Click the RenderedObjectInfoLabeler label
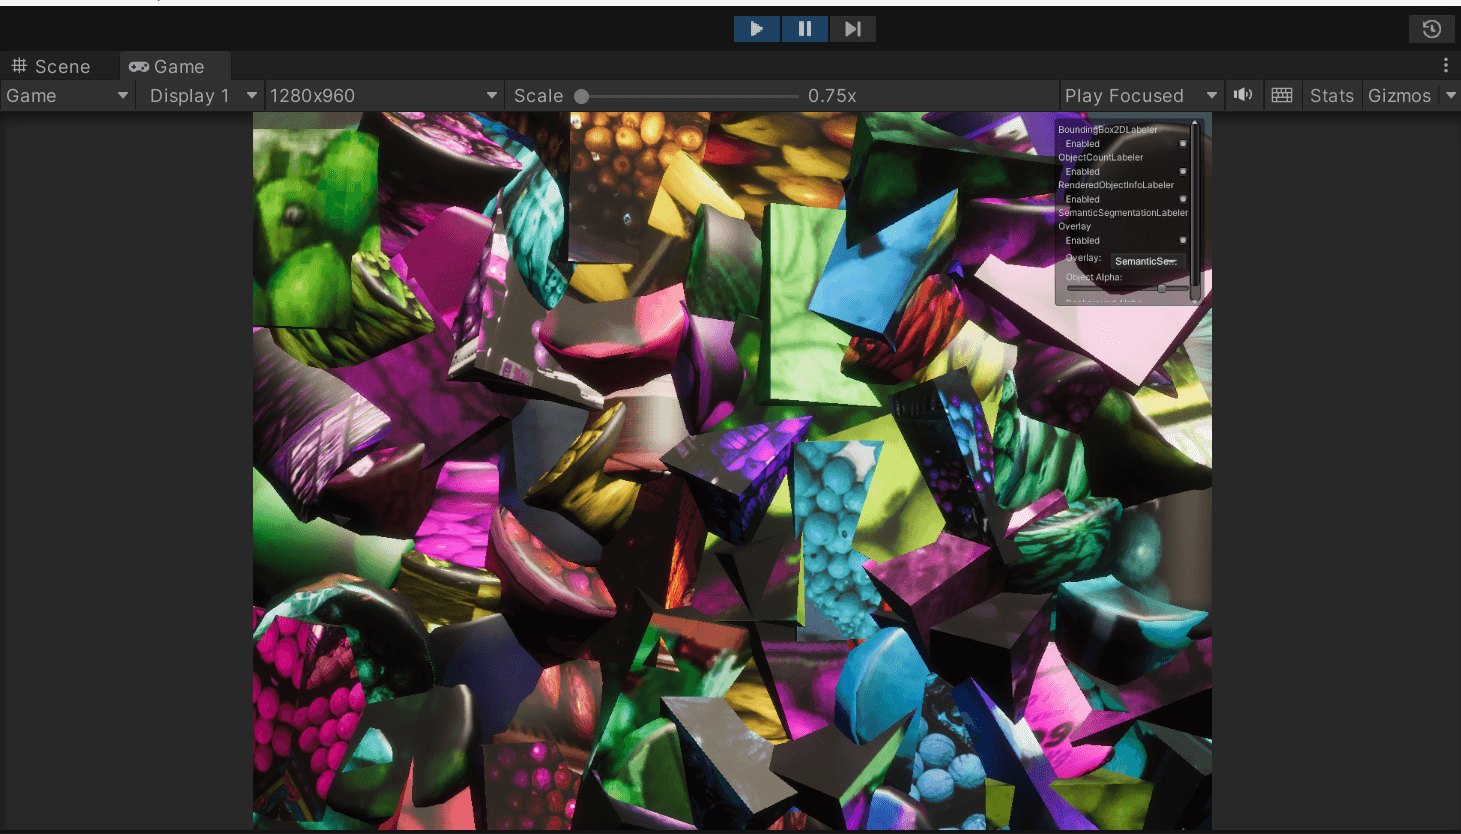This screenshot has width=1461, height=834. [1116, 185]
